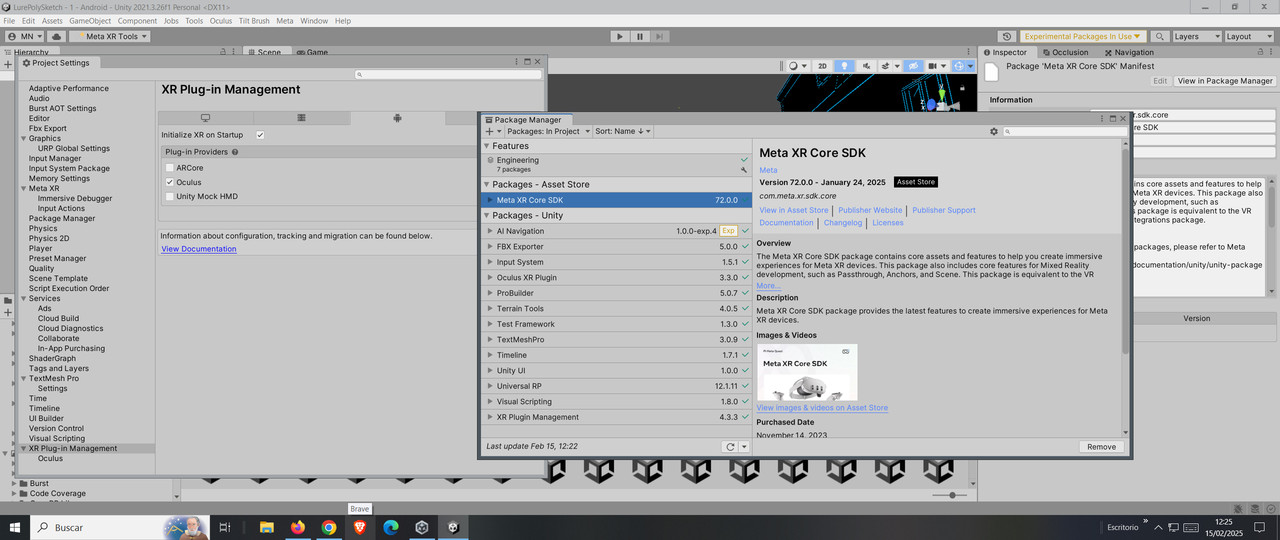Enable Unity Mock HMD provider
Screen dimensions: 1280x540
click(170, 196)
